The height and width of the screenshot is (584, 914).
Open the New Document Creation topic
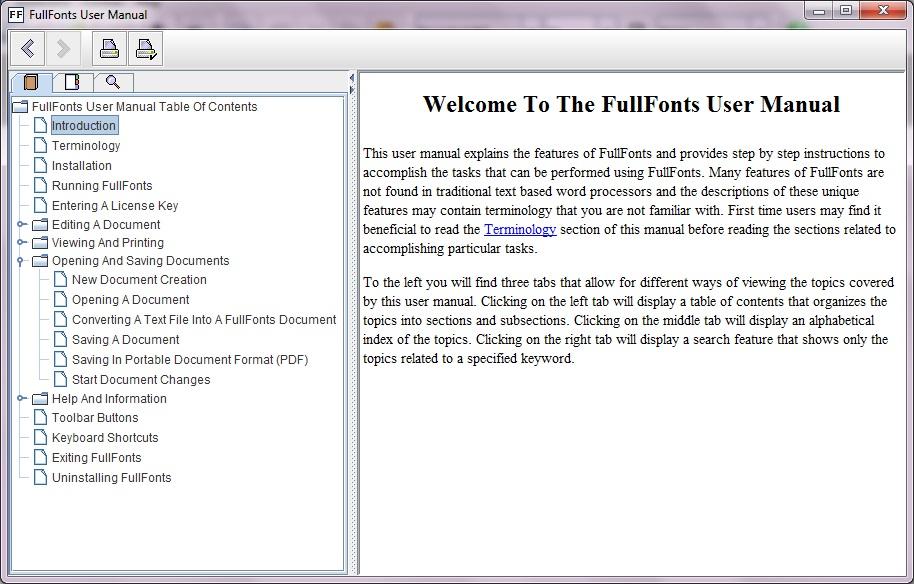click(x=139, y=280)
